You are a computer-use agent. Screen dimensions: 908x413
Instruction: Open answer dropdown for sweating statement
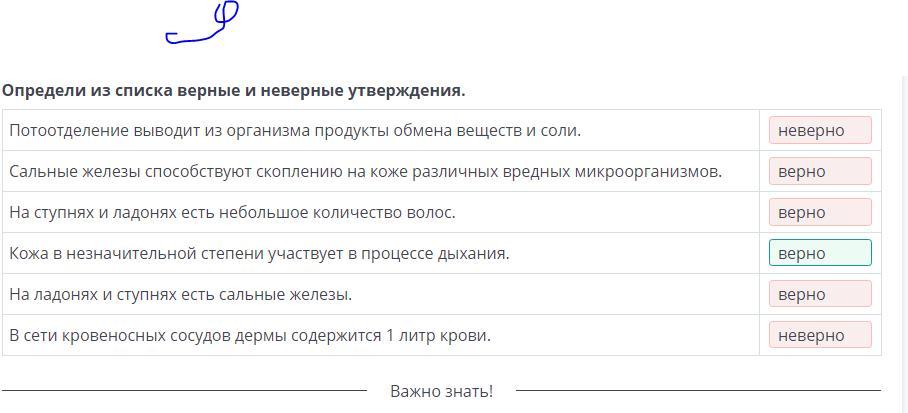tap(820, 130)
